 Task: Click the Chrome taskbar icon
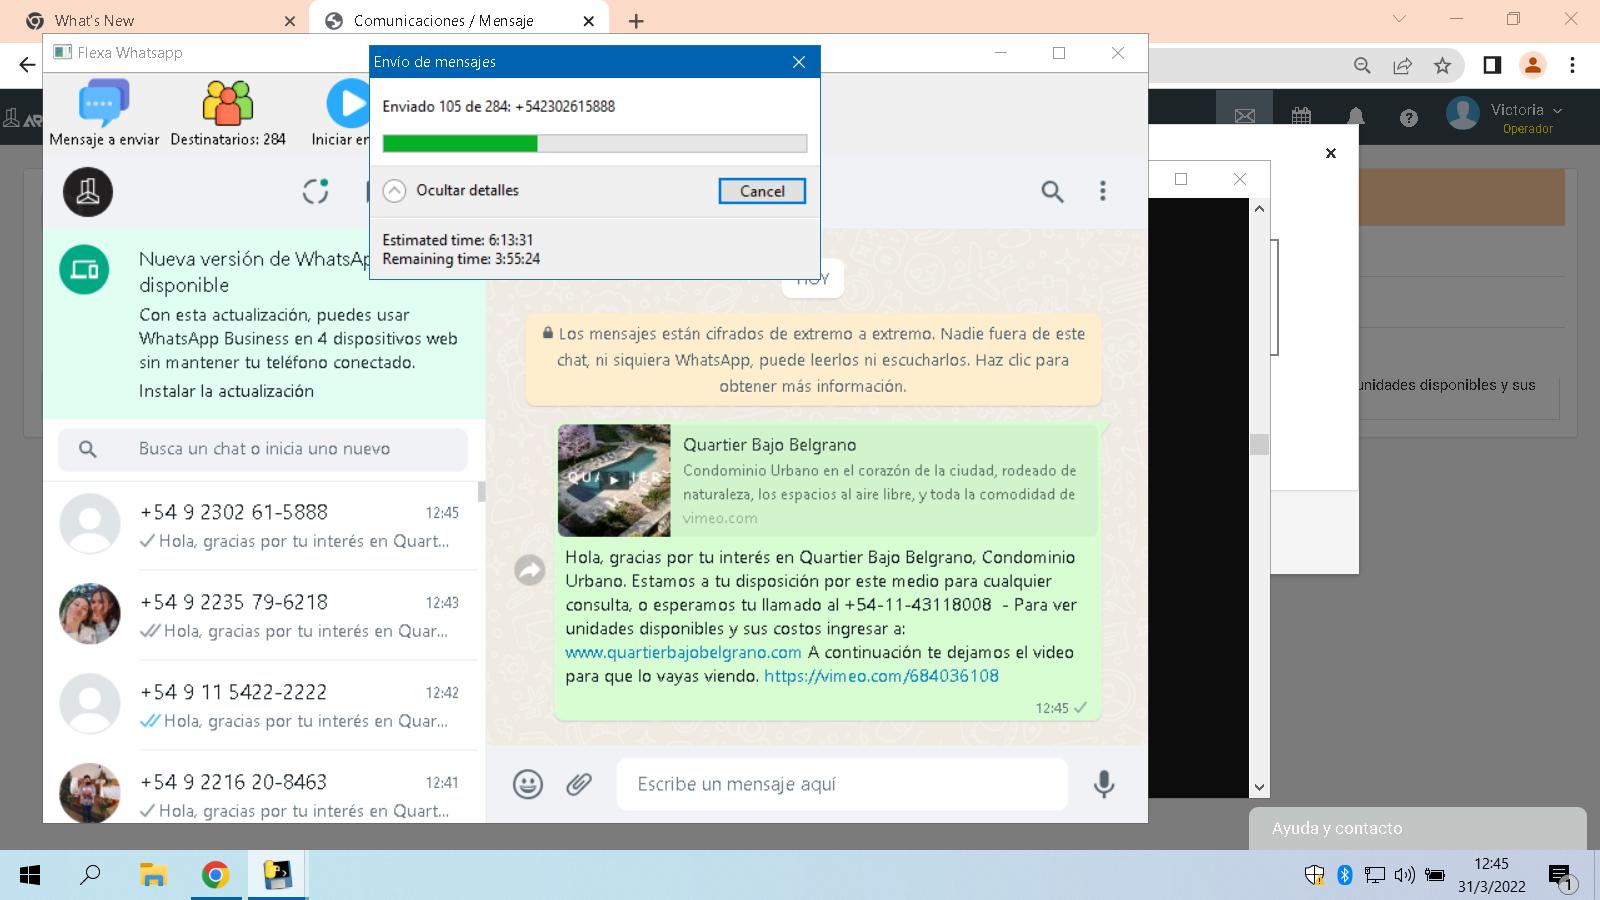(x=215, y=875)
